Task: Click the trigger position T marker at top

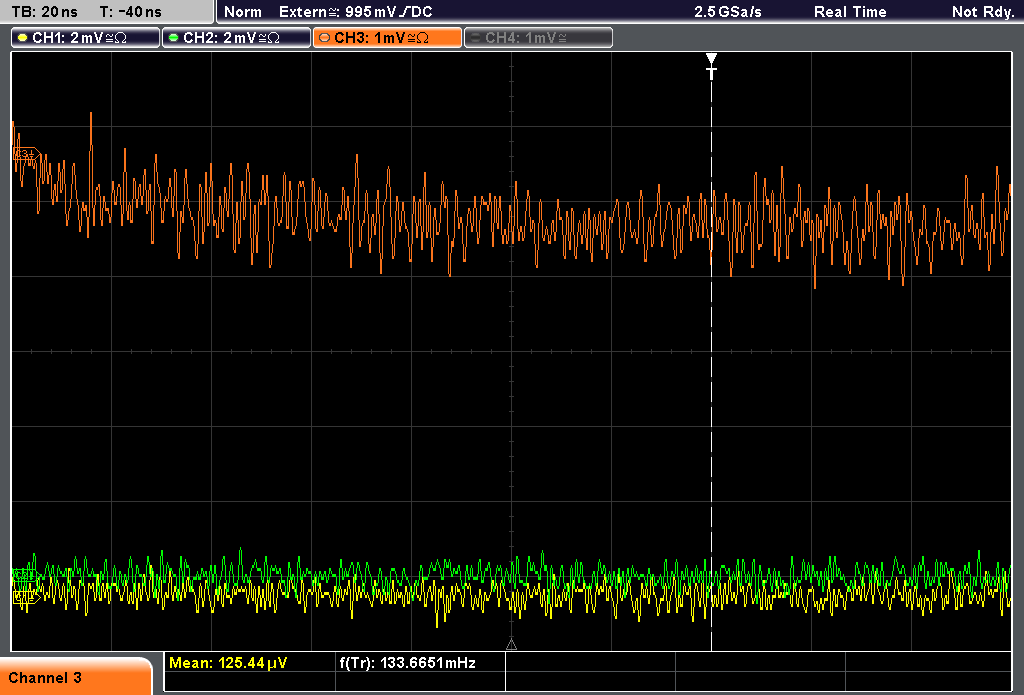Action: pos(711,66)
